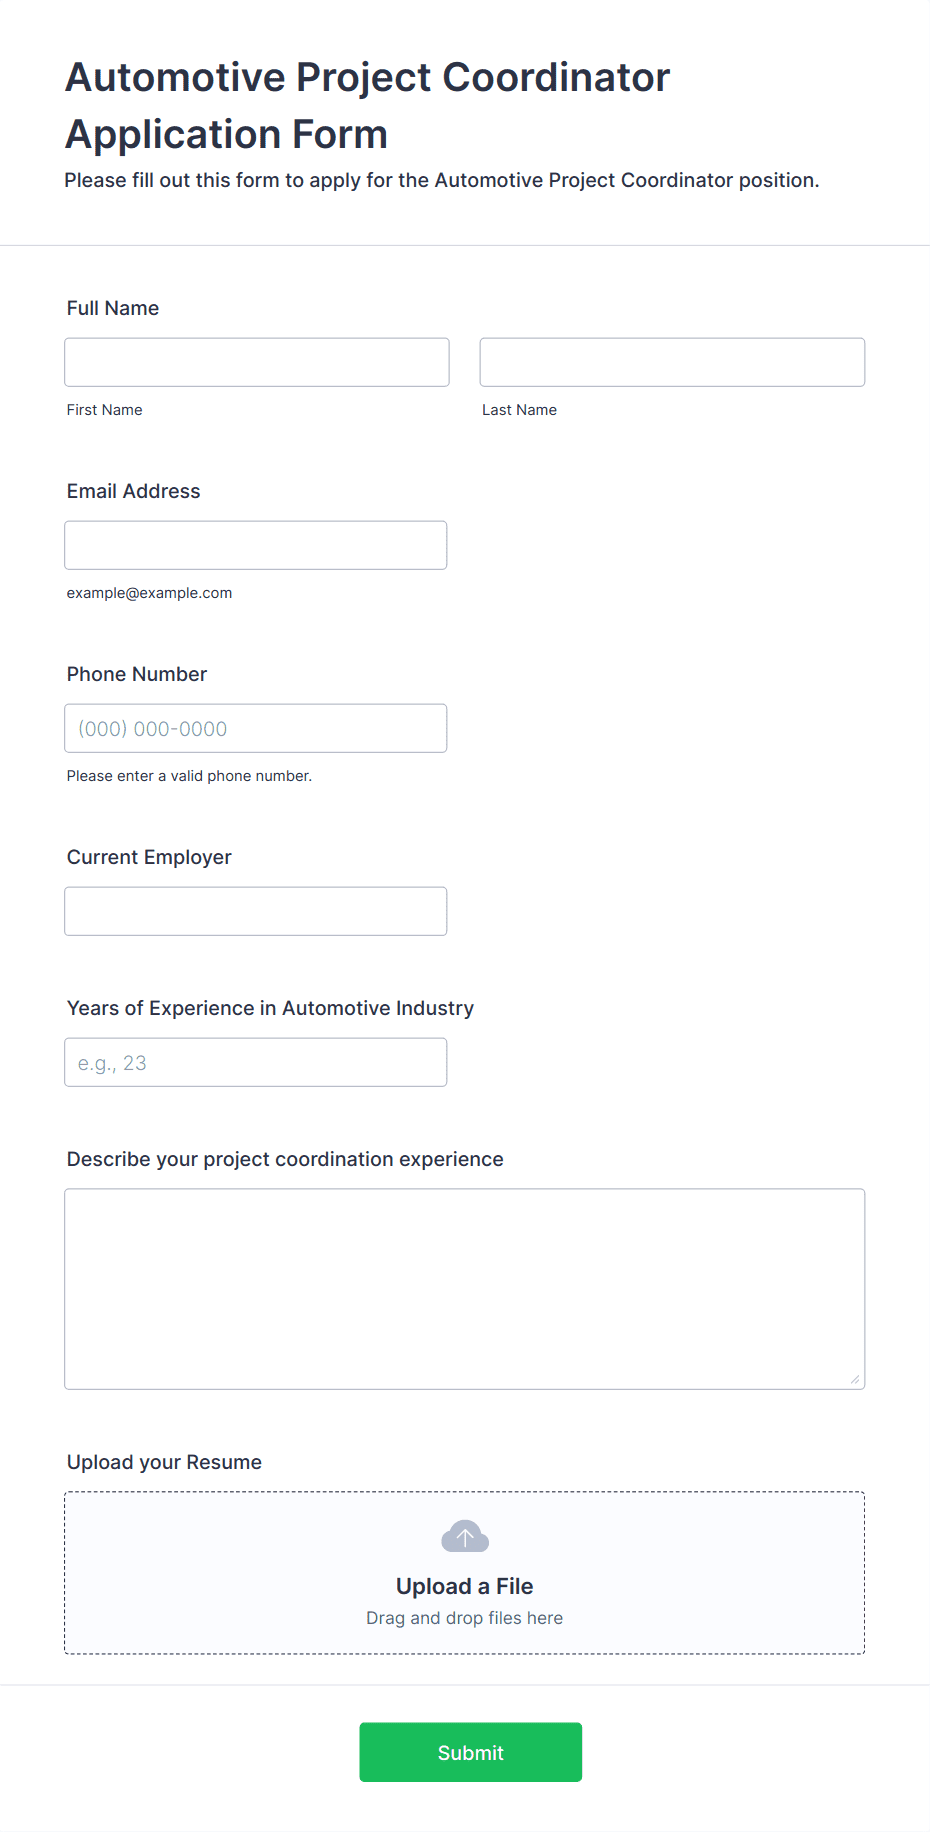This screenshot has height=1832, width=930.
Task: Click the First Name input field
Action: click(257, 362)
